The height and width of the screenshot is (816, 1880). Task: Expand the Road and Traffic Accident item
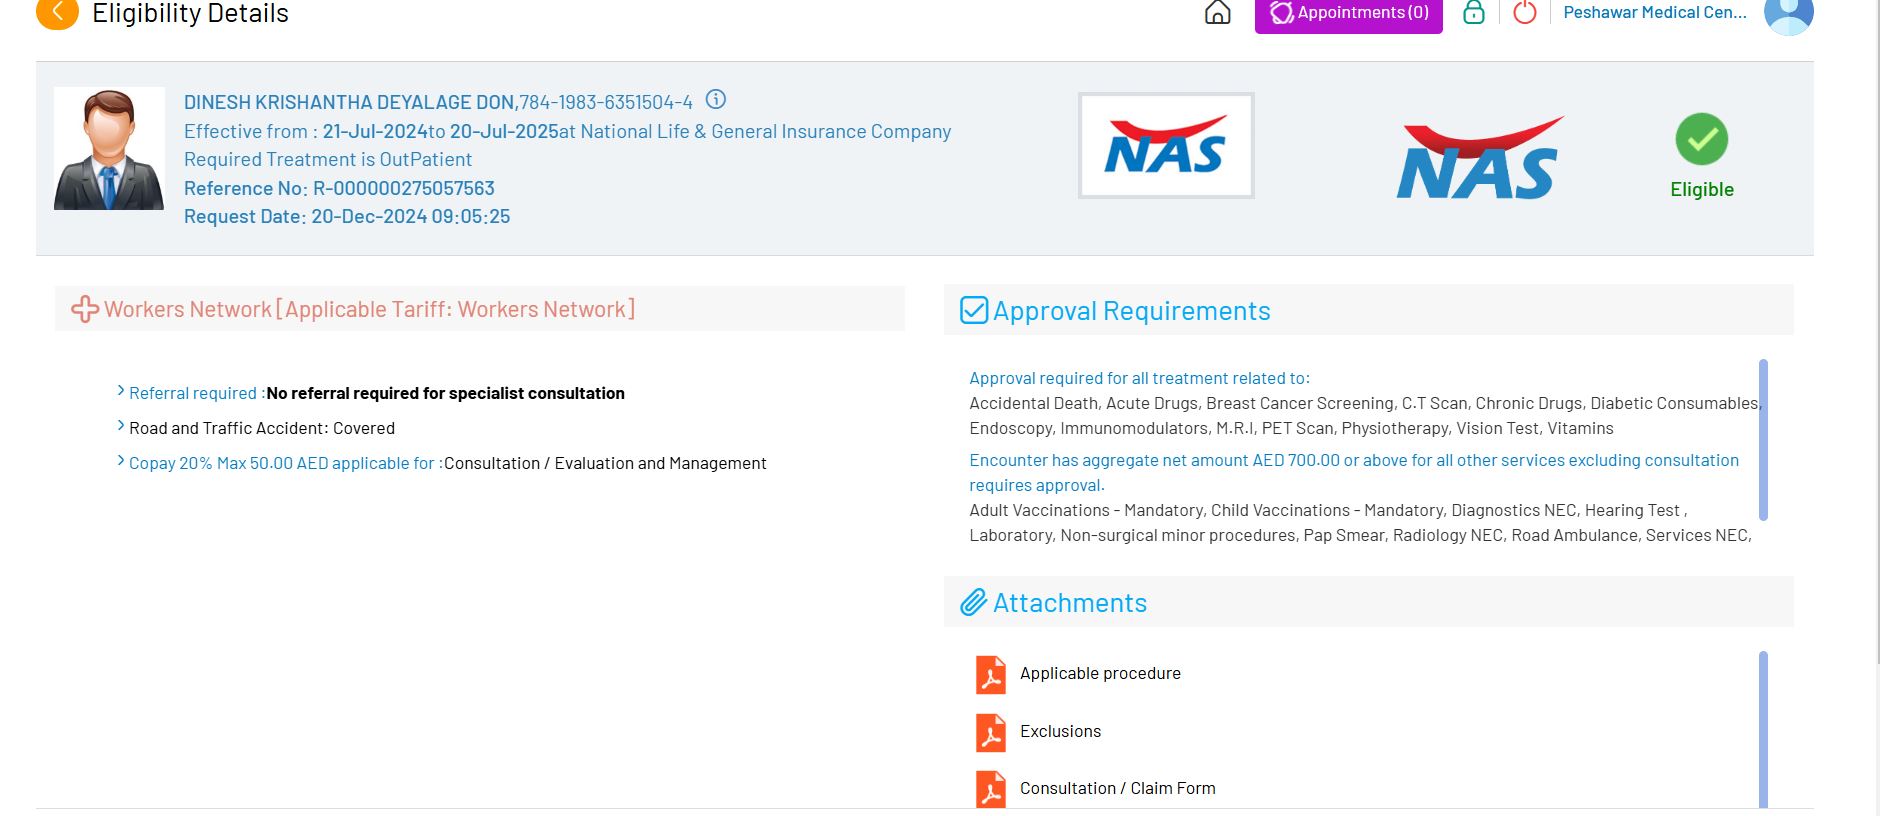[121, 426]
